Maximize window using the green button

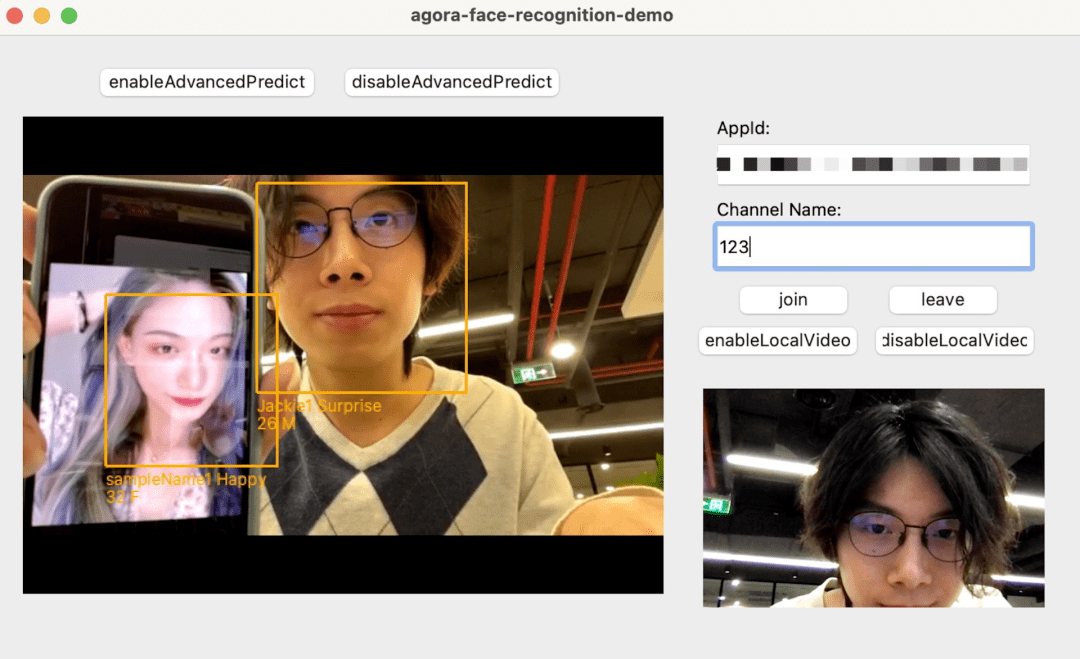coord(69,15)
